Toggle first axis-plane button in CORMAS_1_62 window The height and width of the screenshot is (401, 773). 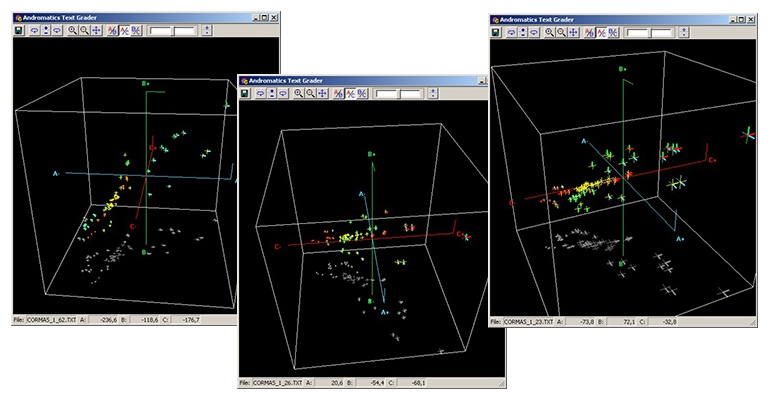point(113,31)
